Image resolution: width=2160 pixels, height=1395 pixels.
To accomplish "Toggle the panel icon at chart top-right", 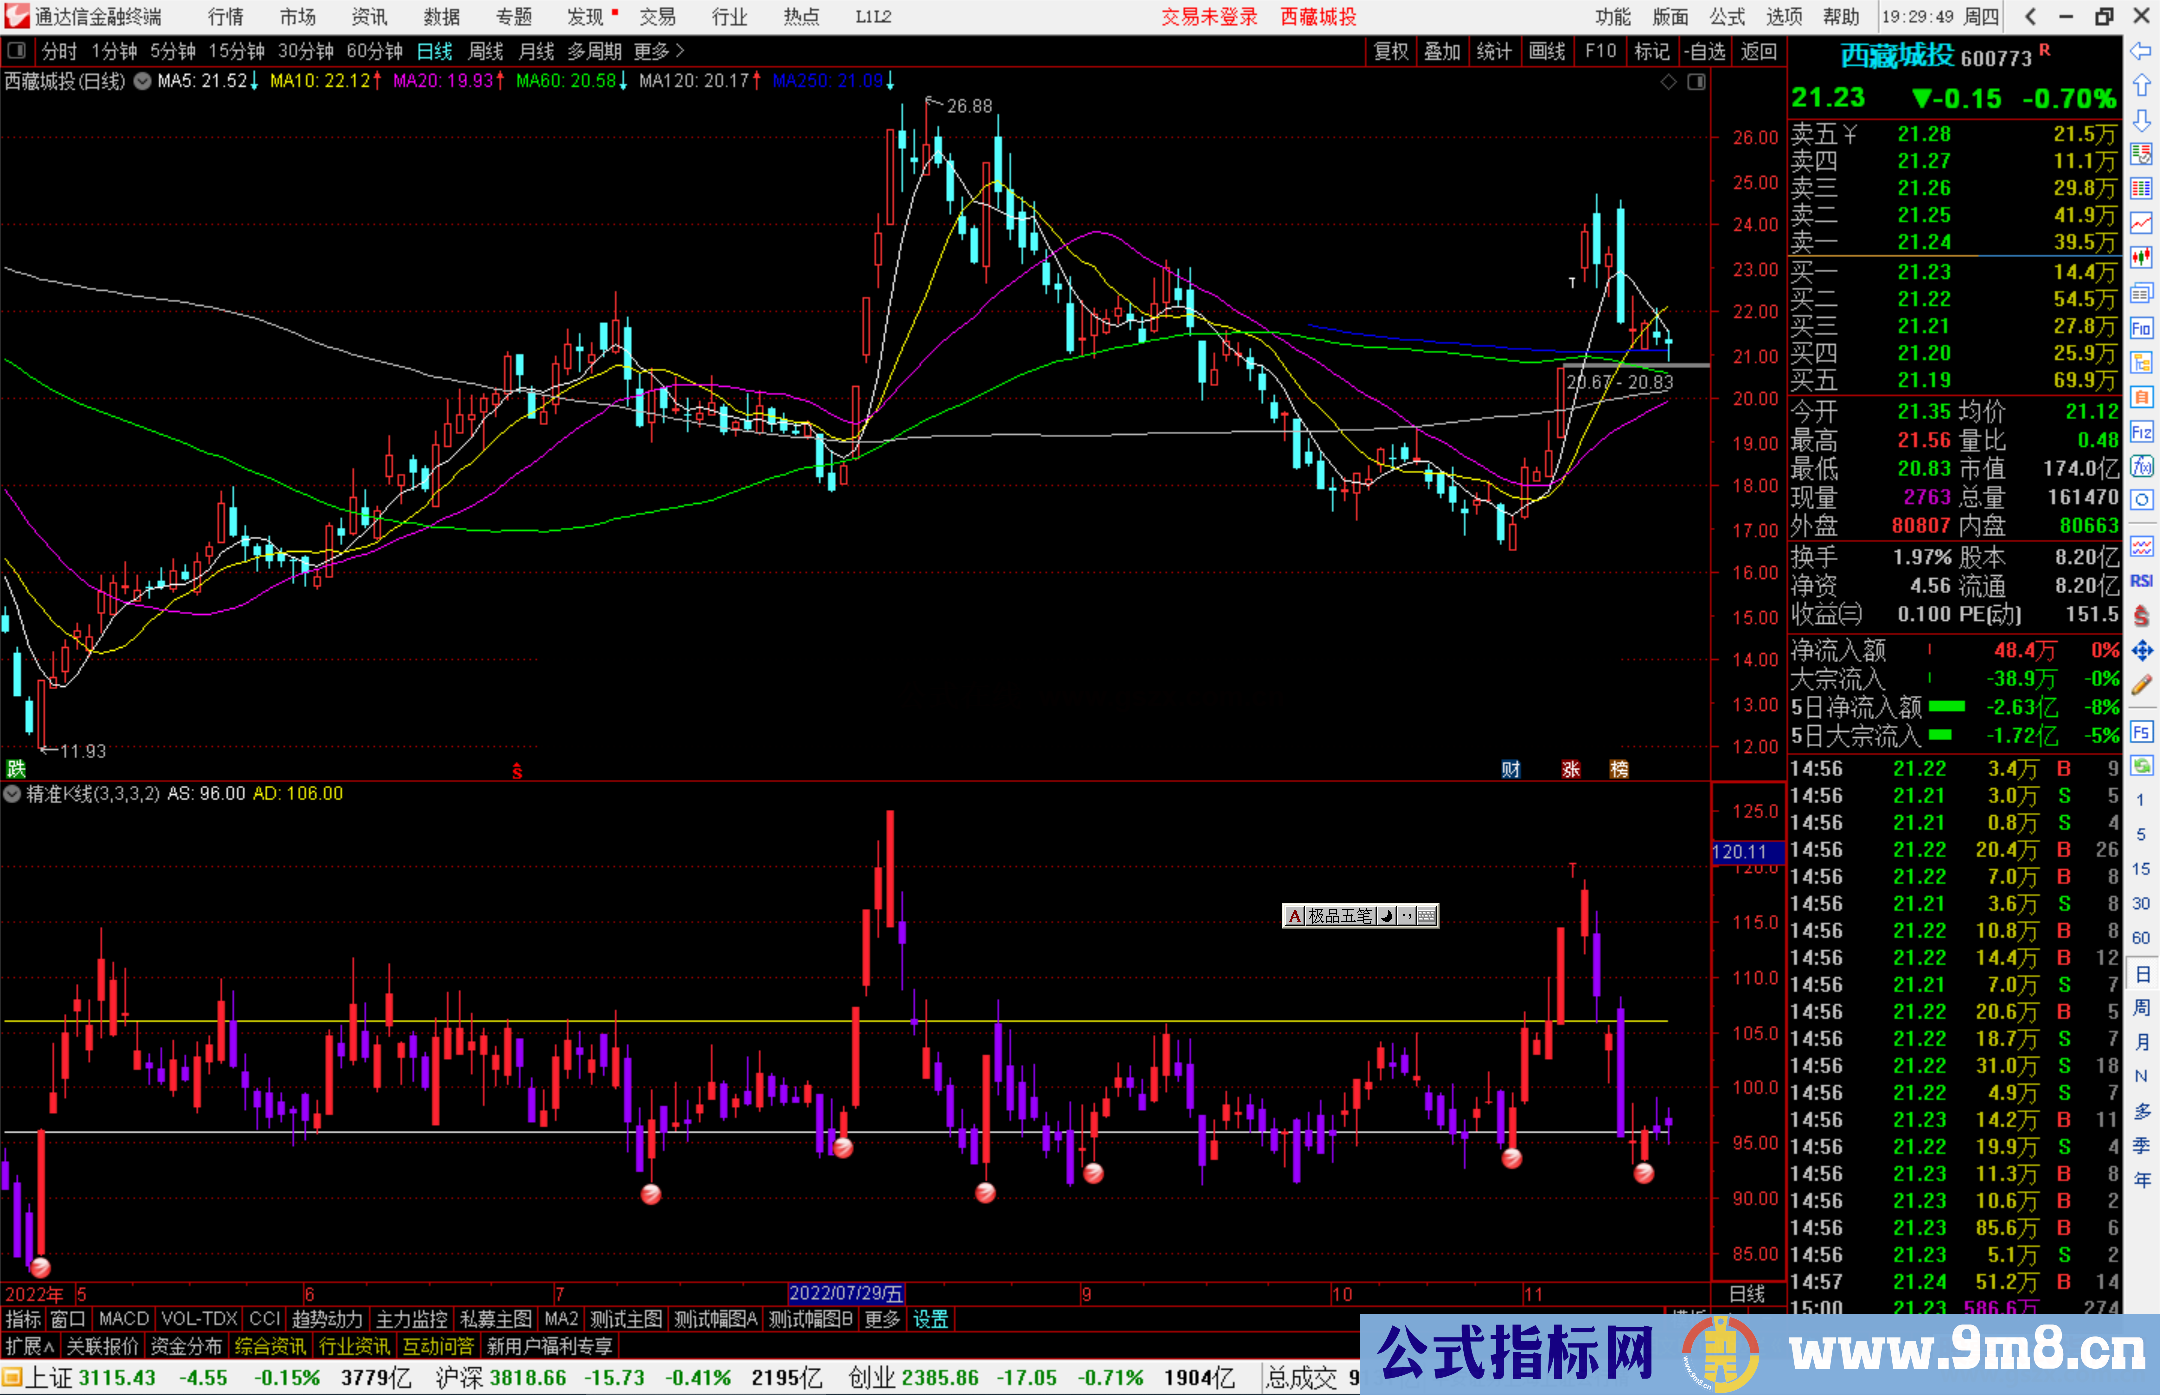I will [x=1696, y=82].
